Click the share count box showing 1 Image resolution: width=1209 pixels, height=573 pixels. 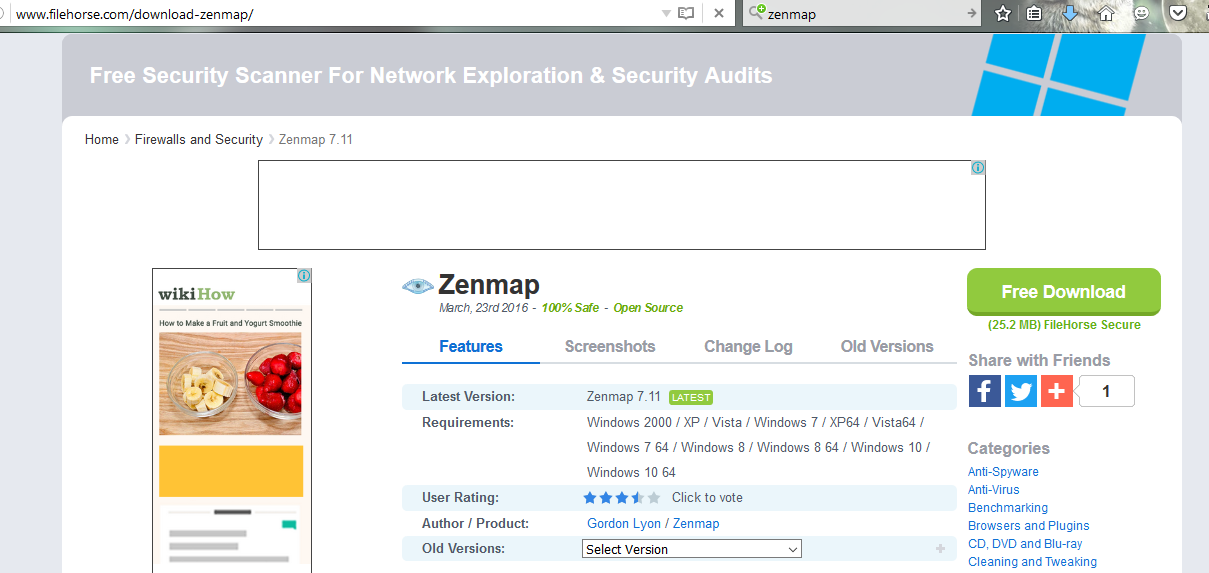[x=1106, y=391]
